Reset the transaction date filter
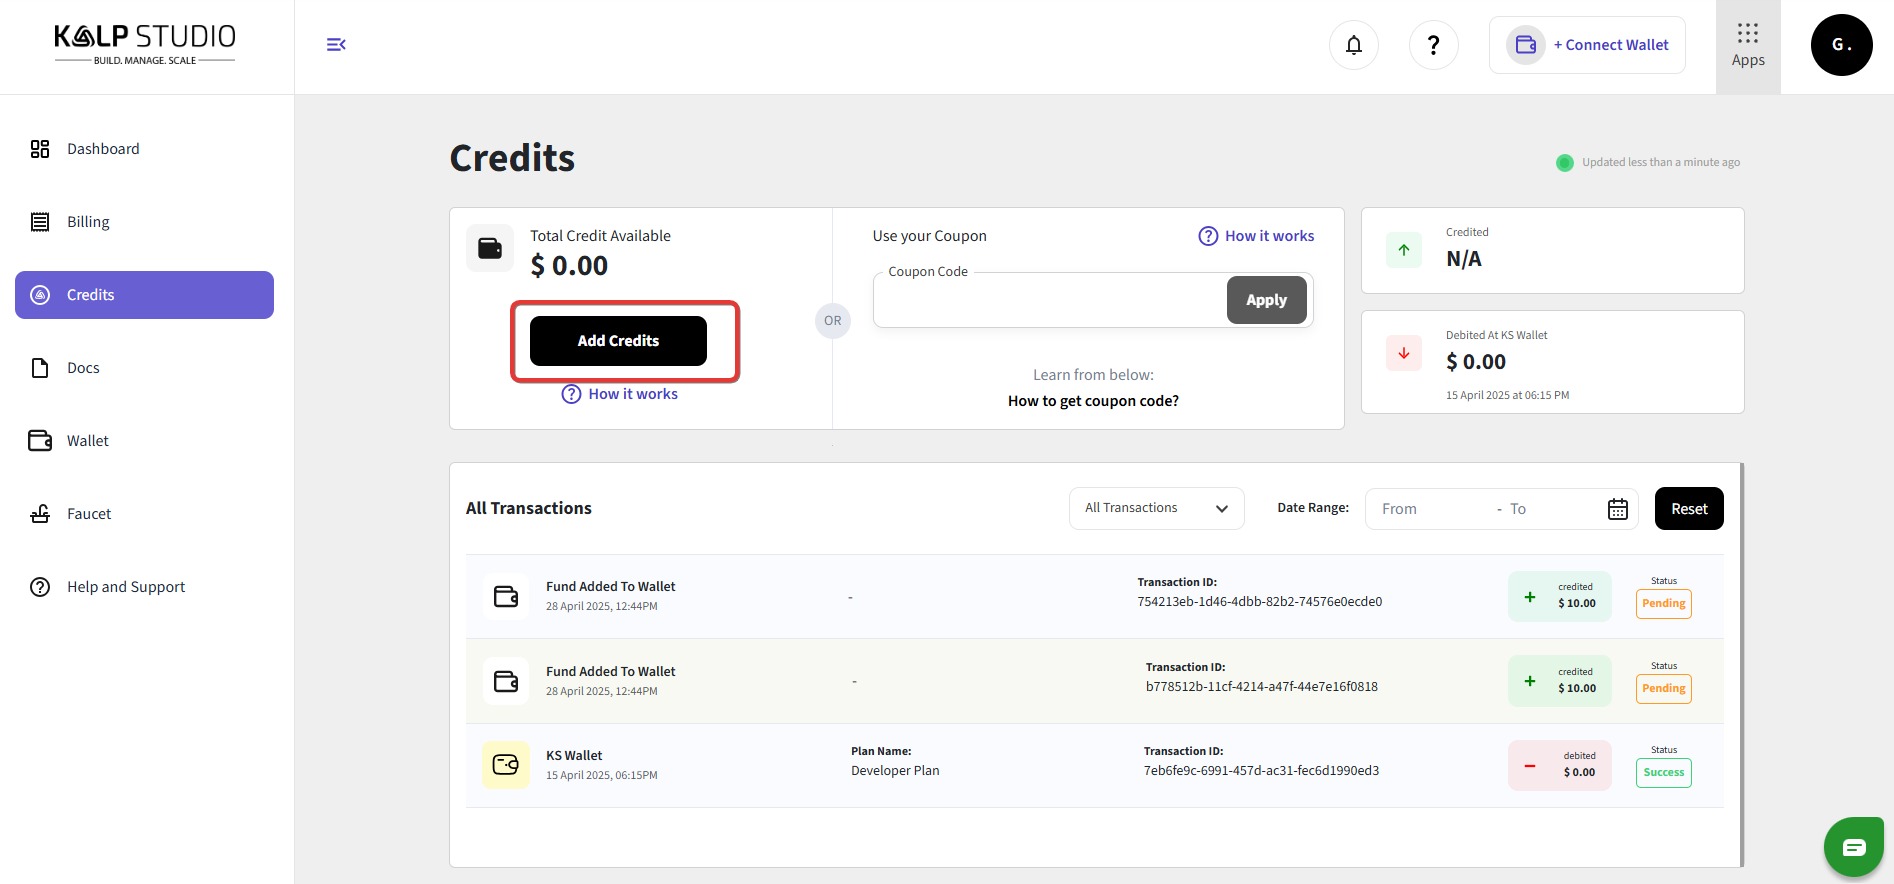Screen dimensions: 1894x884 coord(1689,509)
